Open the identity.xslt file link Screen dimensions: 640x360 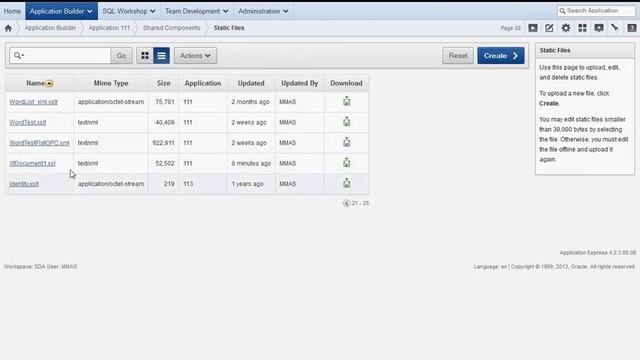tap(24, 184)
